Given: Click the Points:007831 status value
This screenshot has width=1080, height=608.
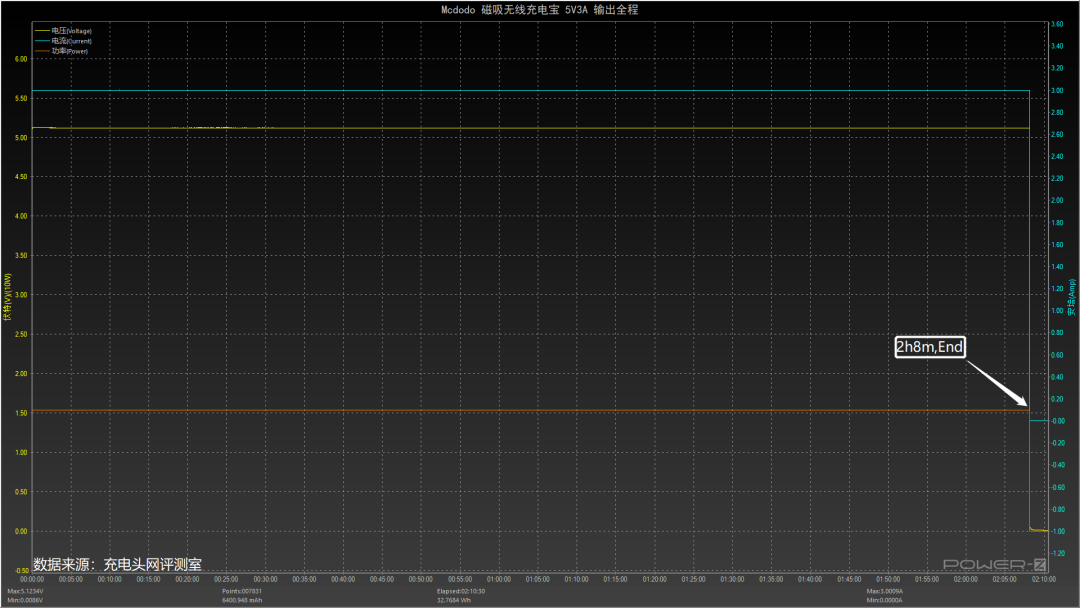Looking at the screenshot, I should pos(242,591).
